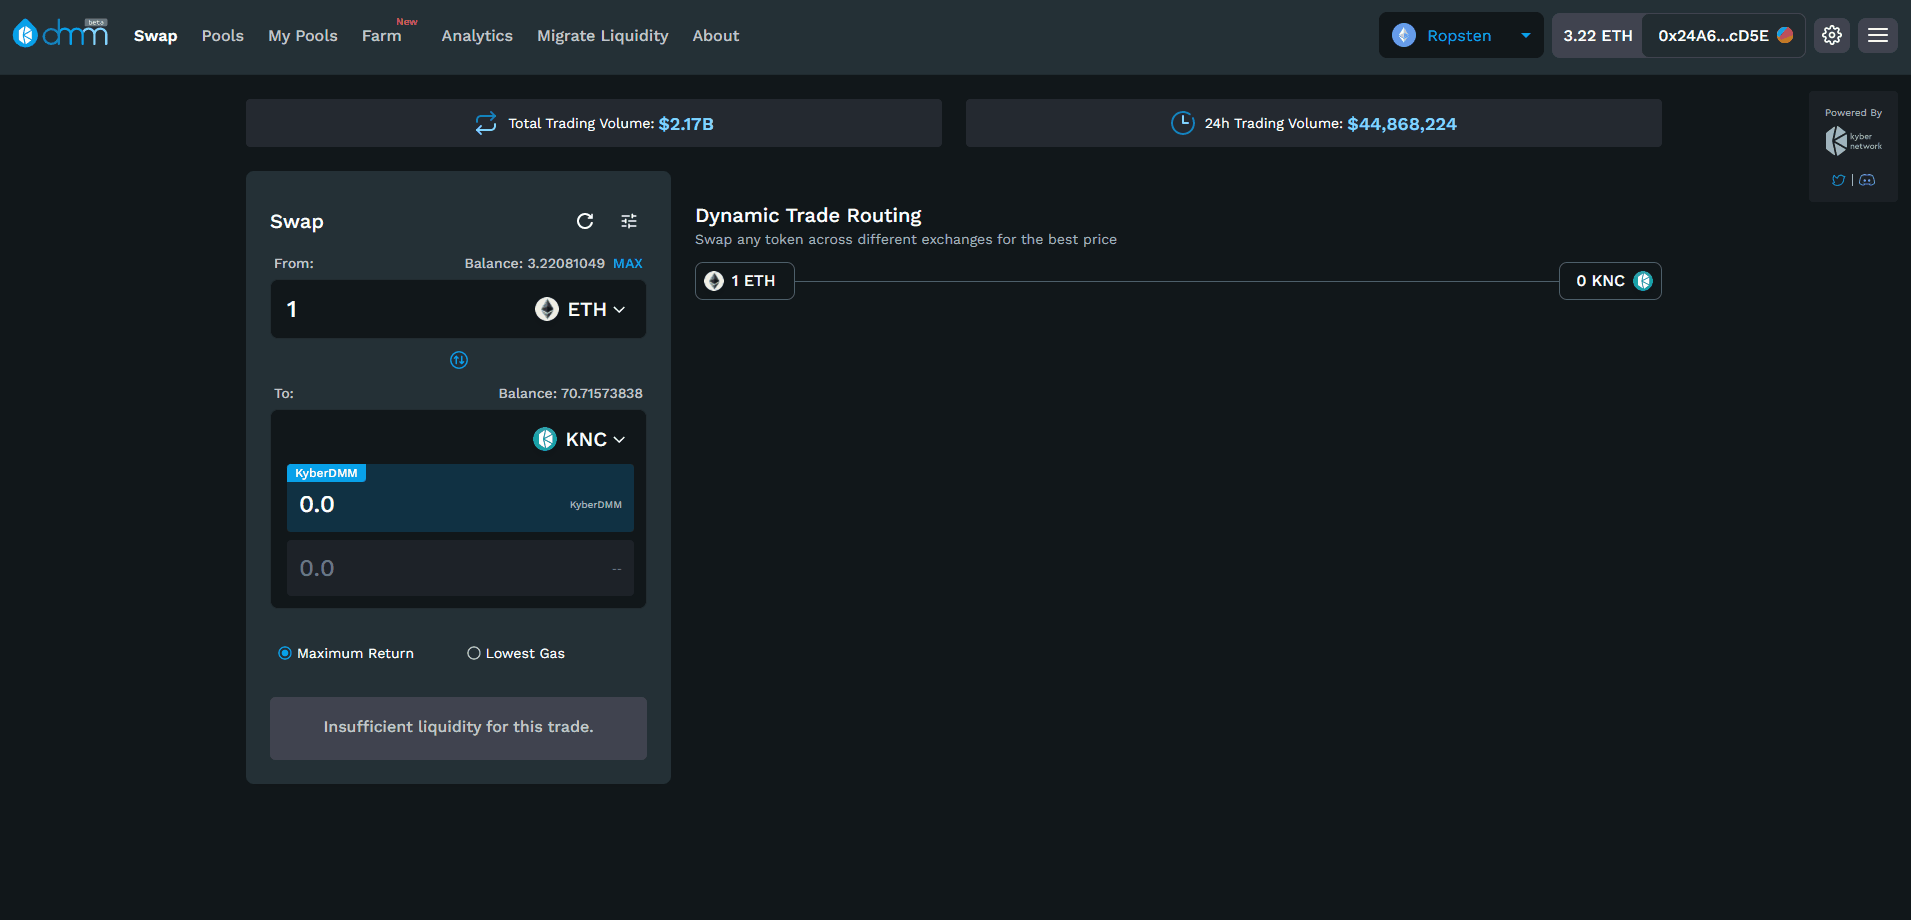Click the wallet address 0x24A6...cD5E button
Viewport: 1911px width, 920px height.
click(1723, 35)
